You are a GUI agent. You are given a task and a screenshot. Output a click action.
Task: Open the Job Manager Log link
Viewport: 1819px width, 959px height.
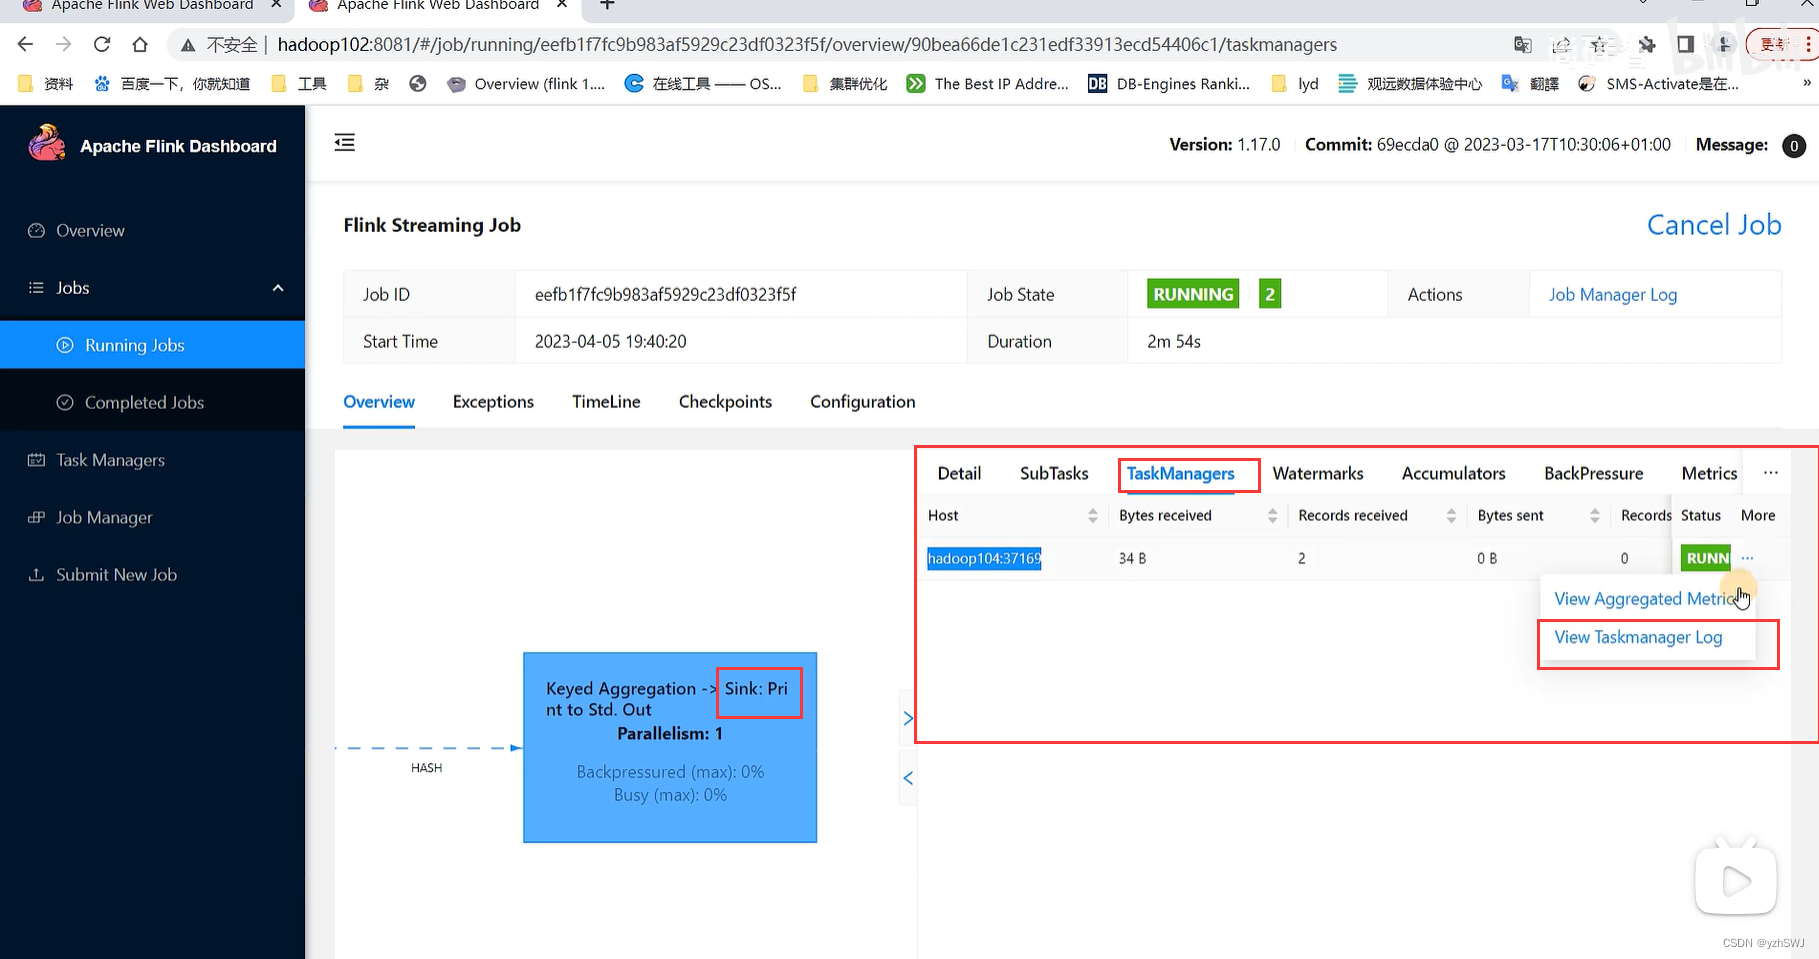(x=1613, y=295)
